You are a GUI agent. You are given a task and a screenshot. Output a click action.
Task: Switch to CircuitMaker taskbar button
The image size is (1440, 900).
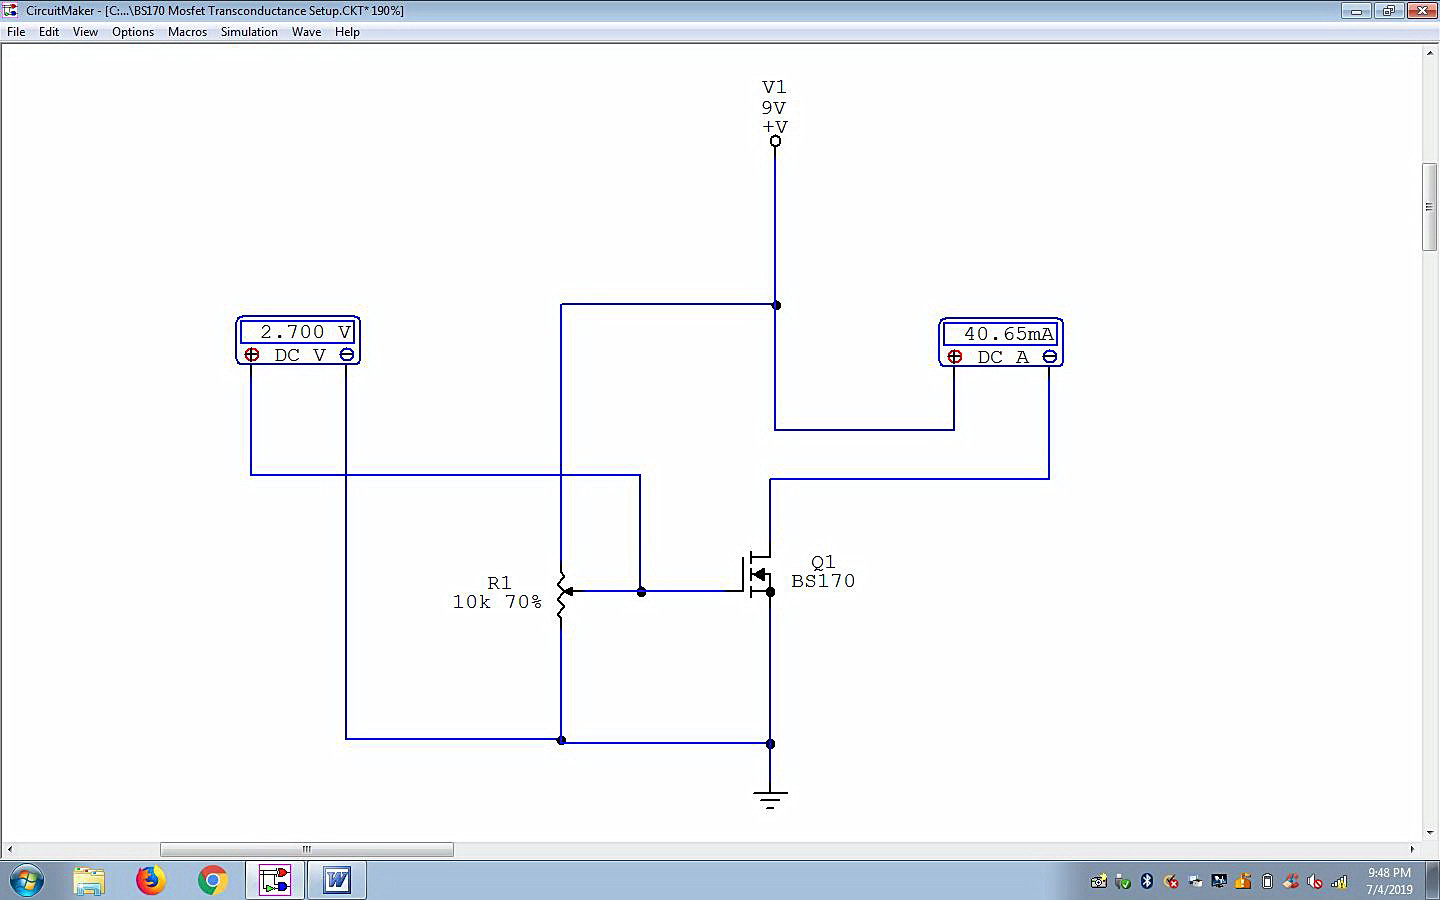[275, 880]
